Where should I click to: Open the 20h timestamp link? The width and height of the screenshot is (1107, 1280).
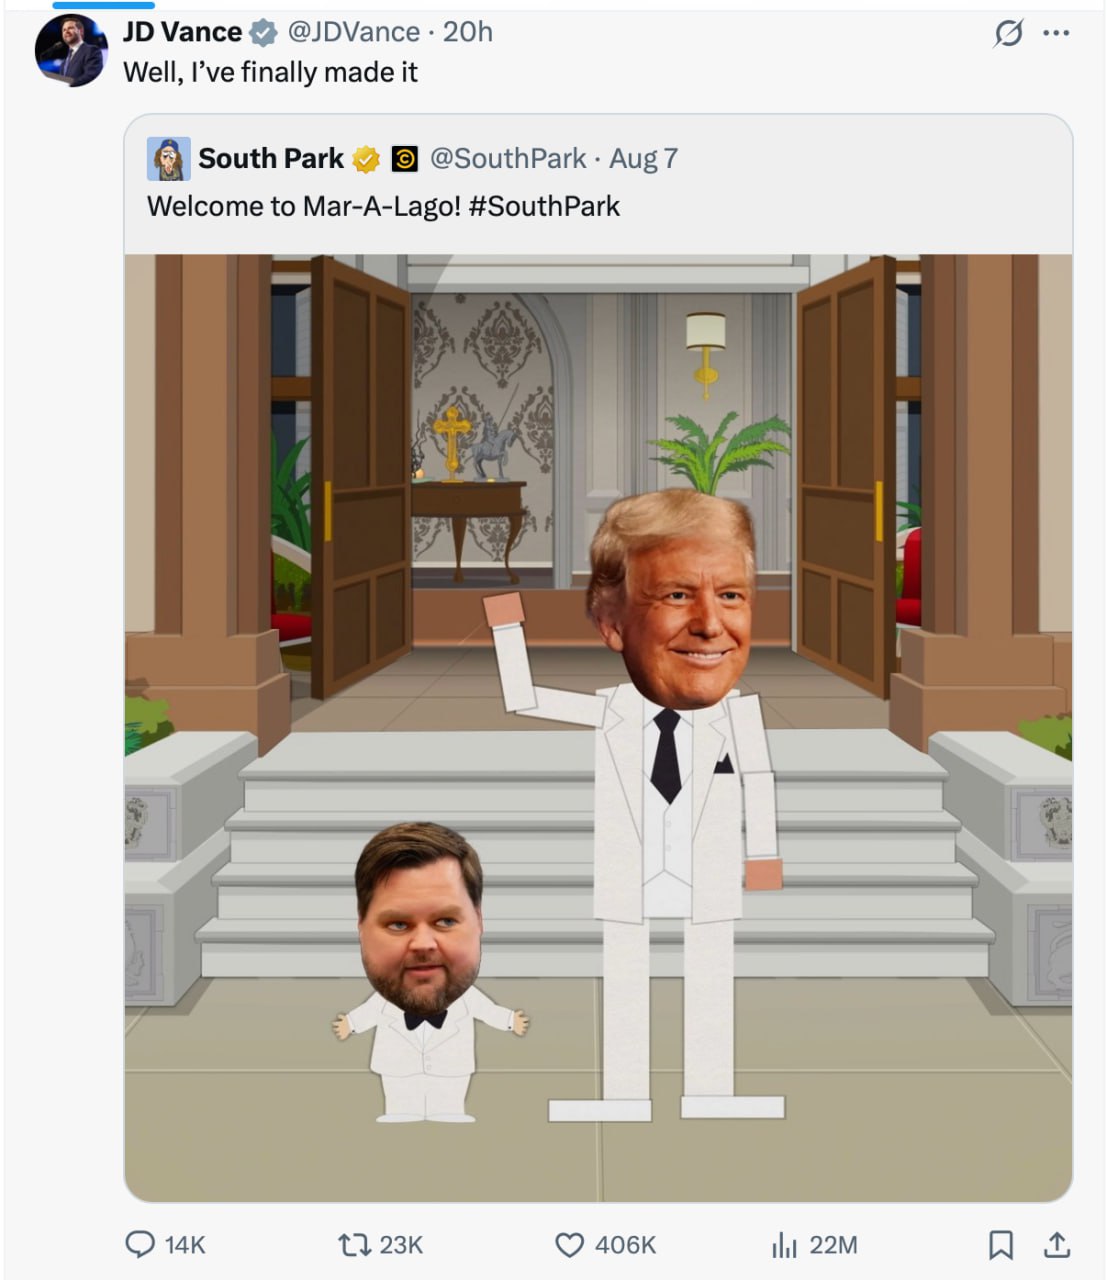pos(467,32)
